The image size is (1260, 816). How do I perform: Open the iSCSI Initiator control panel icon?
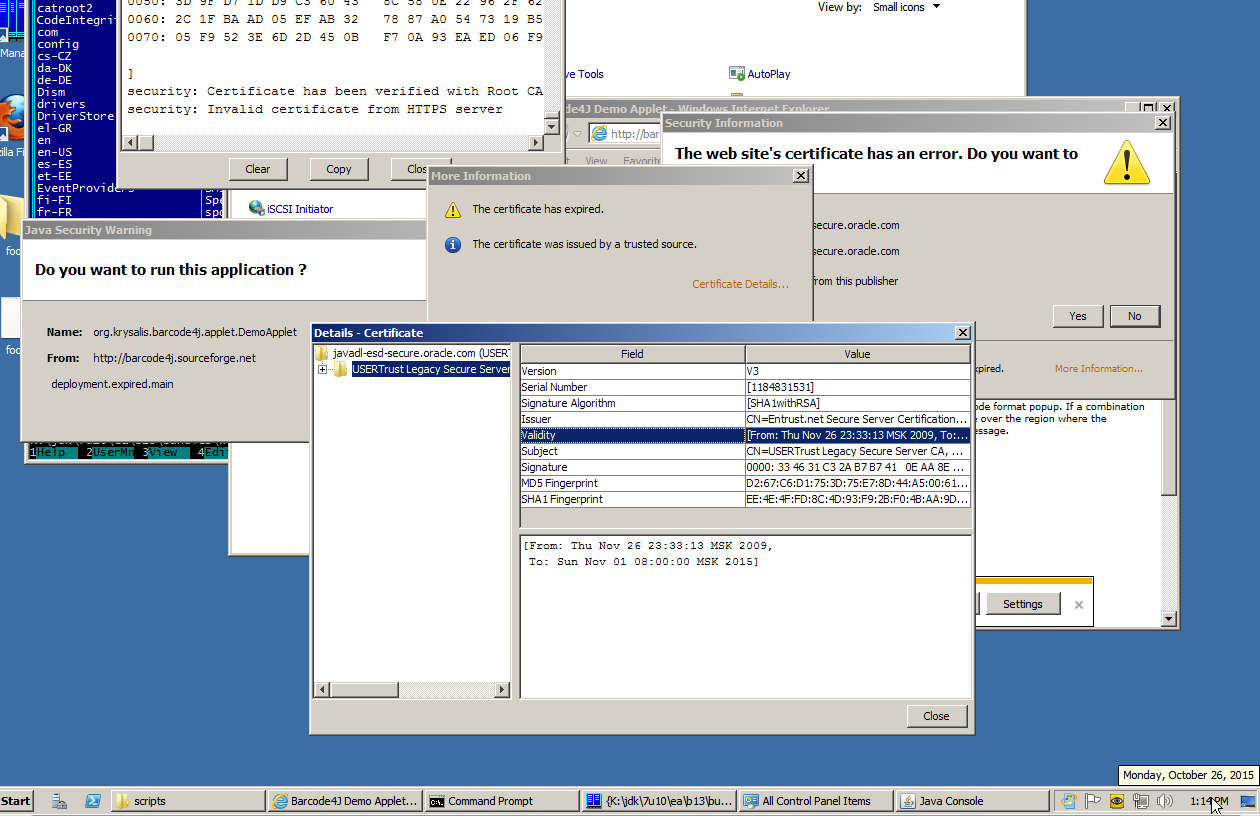tap(299, 209)
